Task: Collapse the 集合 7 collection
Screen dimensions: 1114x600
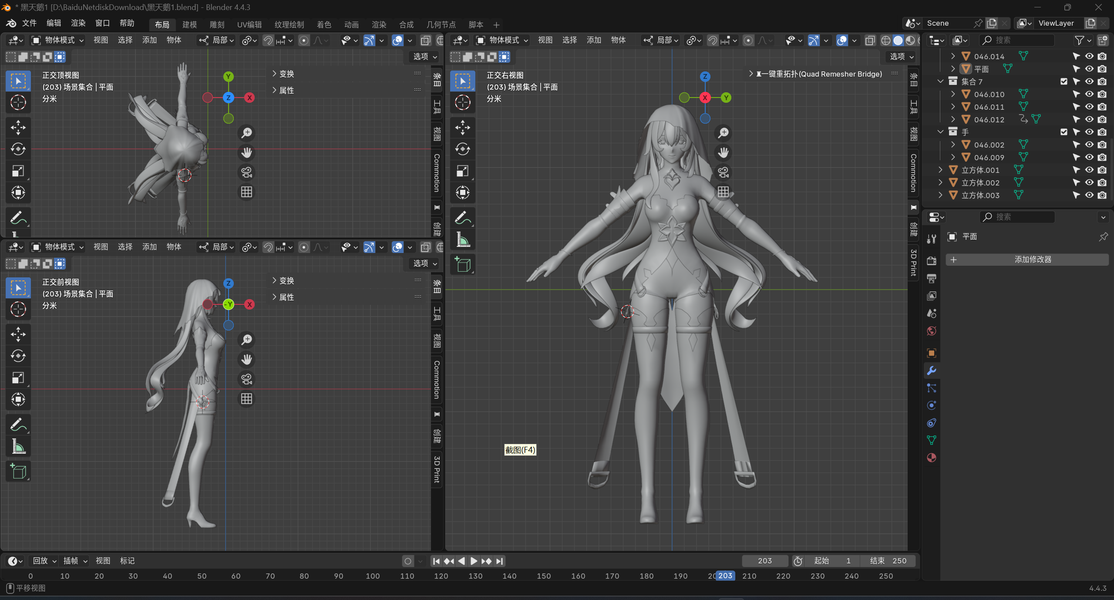Action: 941,82
